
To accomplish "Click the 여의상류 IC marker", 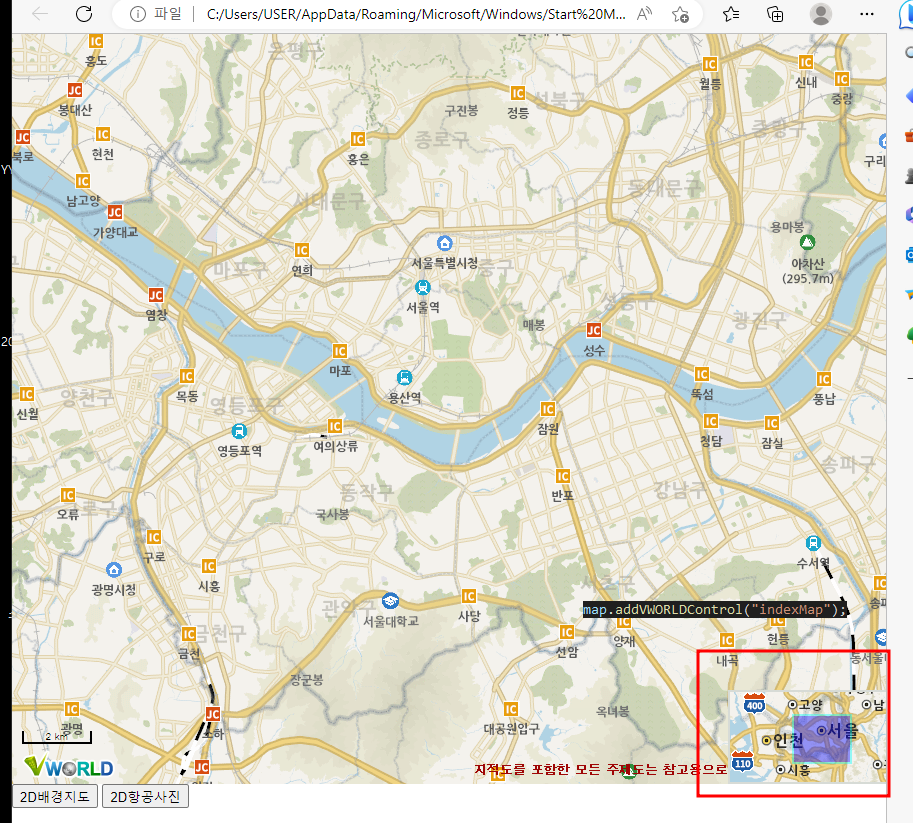I will pyautogui.click(x=335, y=426).
